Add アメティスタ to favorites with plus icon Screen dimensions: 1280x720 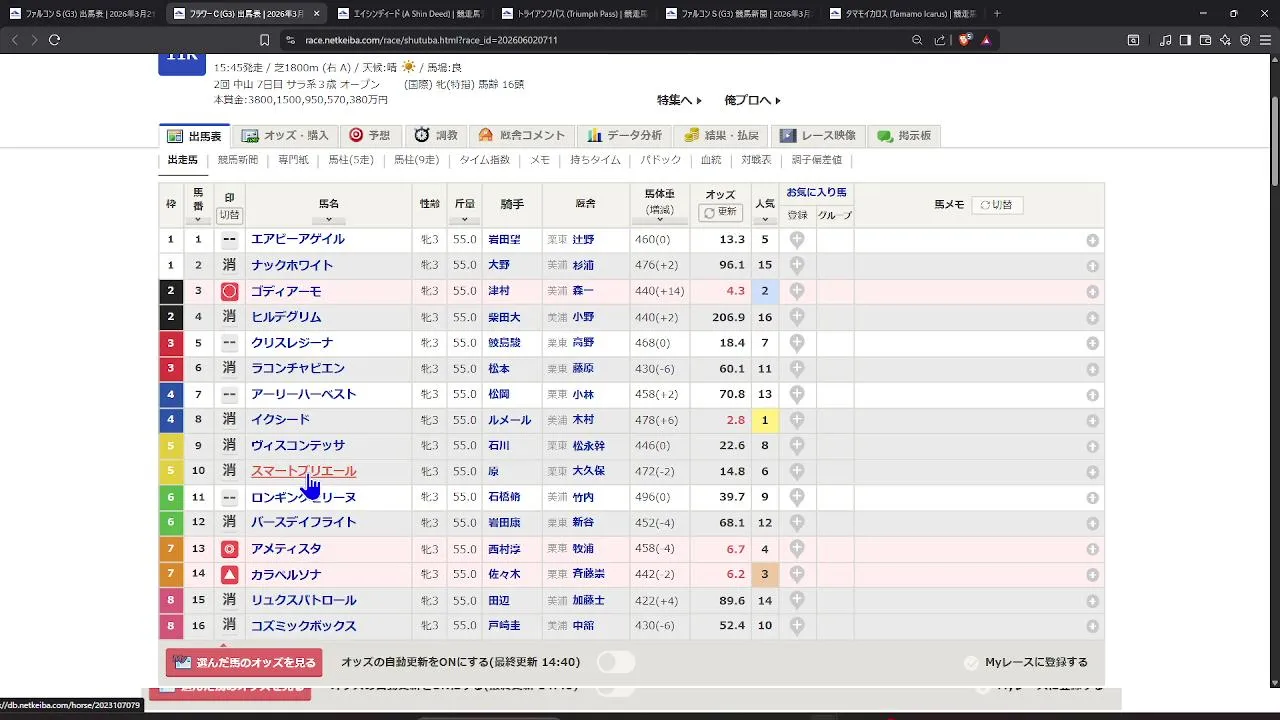tap(797, 548)
